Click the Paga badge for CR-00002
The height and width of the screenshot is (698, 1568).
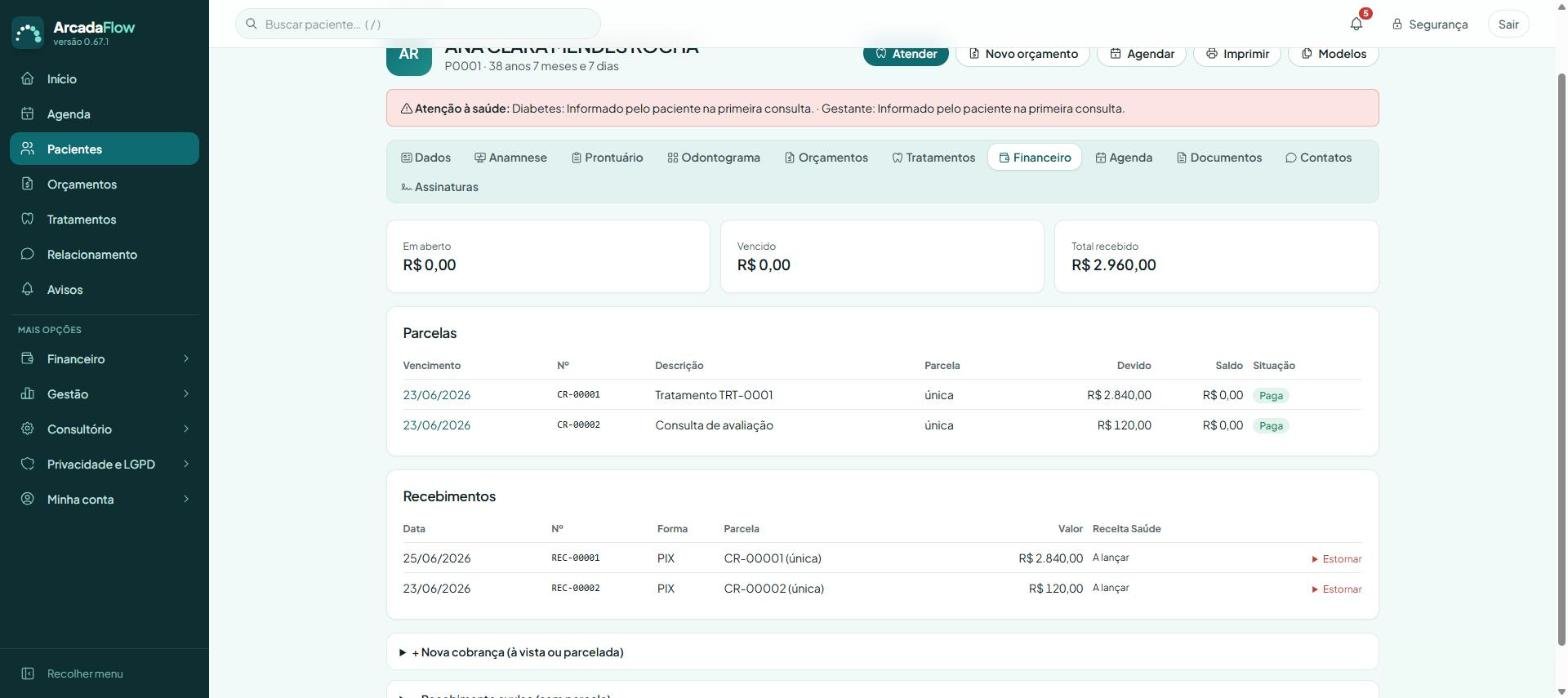(x=1271, y=426)
